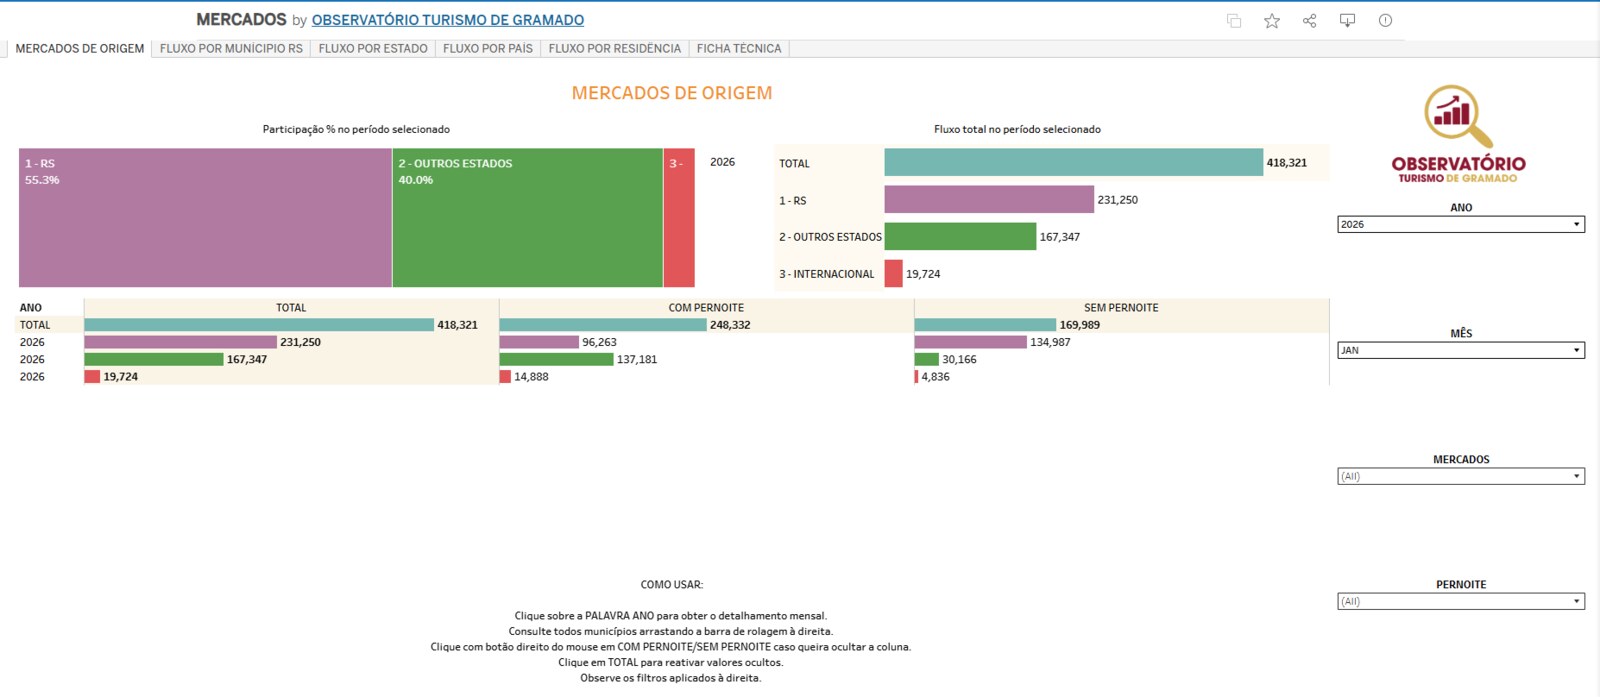Open the share icon
The image size is (1600, 697).
click(1310, 20)
